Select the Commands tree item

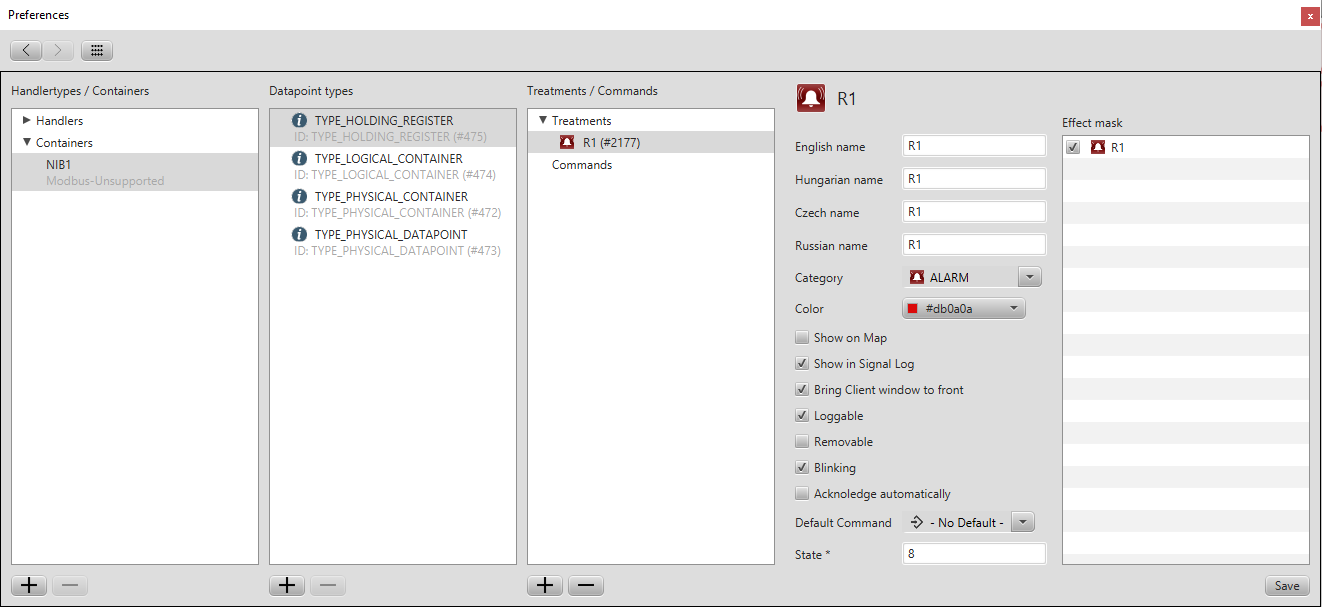click(x=581, y=165)
